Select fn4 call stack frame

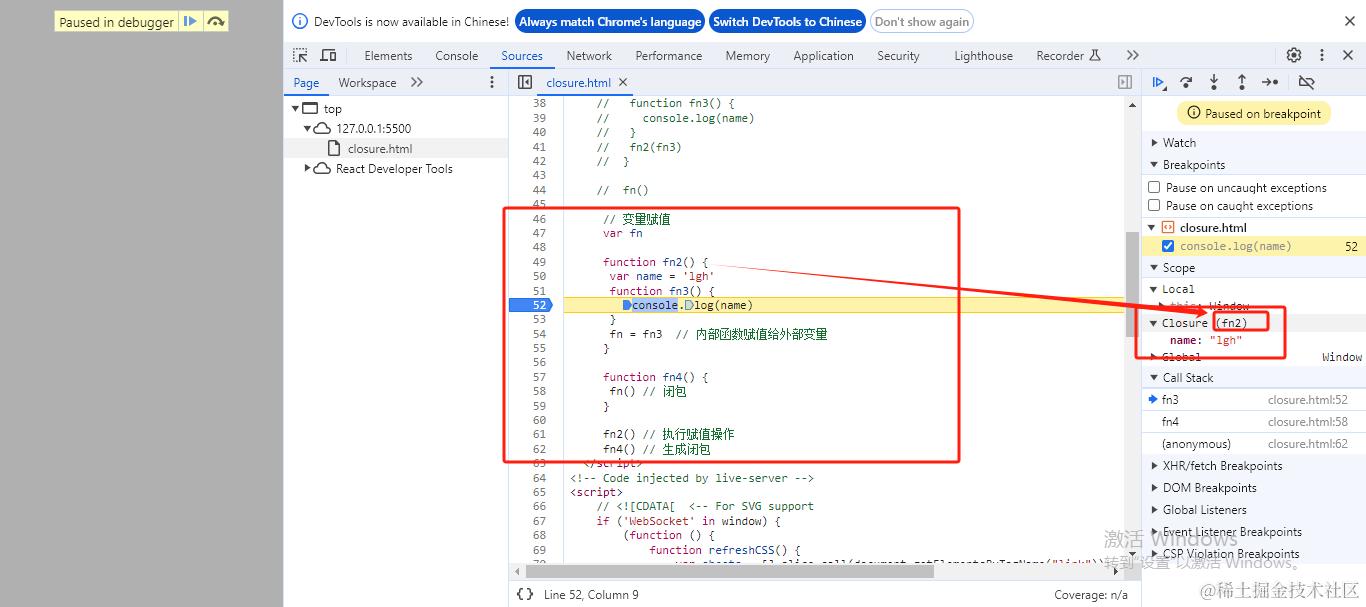(x=1254, y=422)
